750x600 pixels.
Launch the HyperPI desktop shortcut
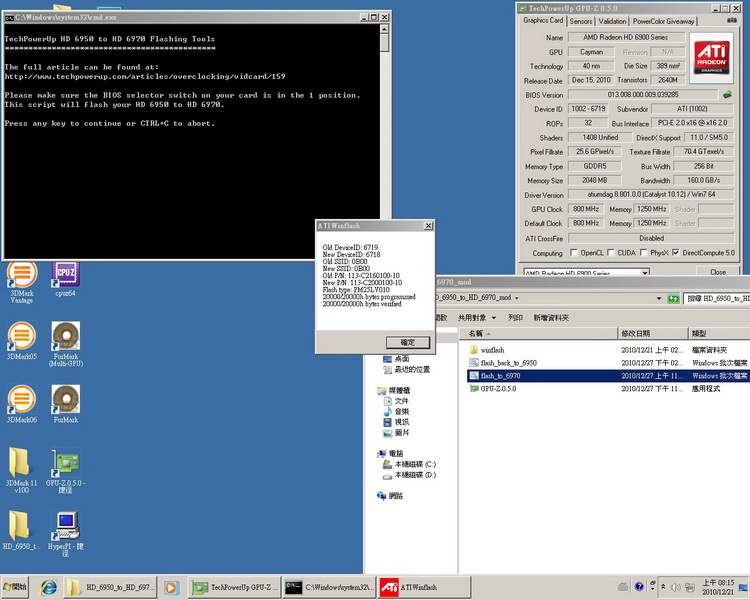tap(66, 534)
